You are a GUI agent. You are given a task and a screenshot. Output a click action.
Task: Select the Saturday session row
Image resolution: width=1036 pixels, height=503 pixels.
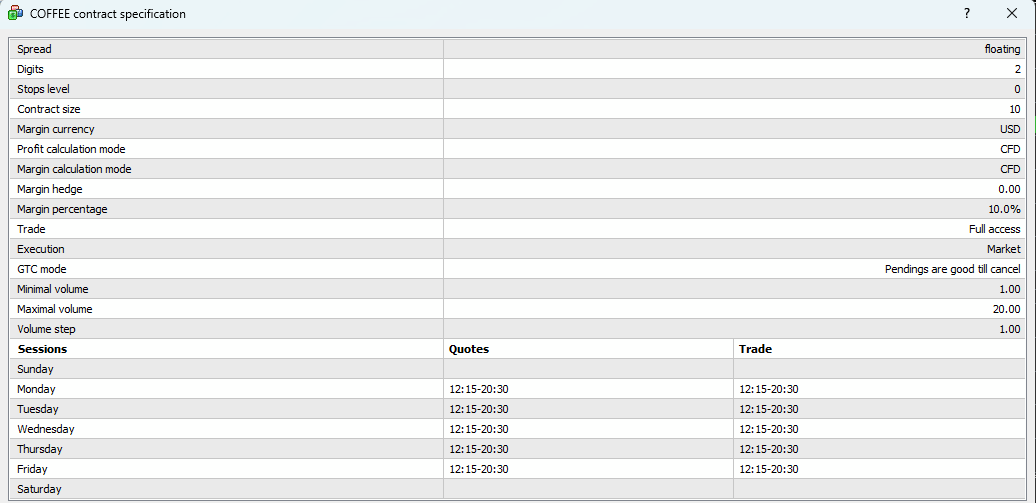tap(39, 489)
